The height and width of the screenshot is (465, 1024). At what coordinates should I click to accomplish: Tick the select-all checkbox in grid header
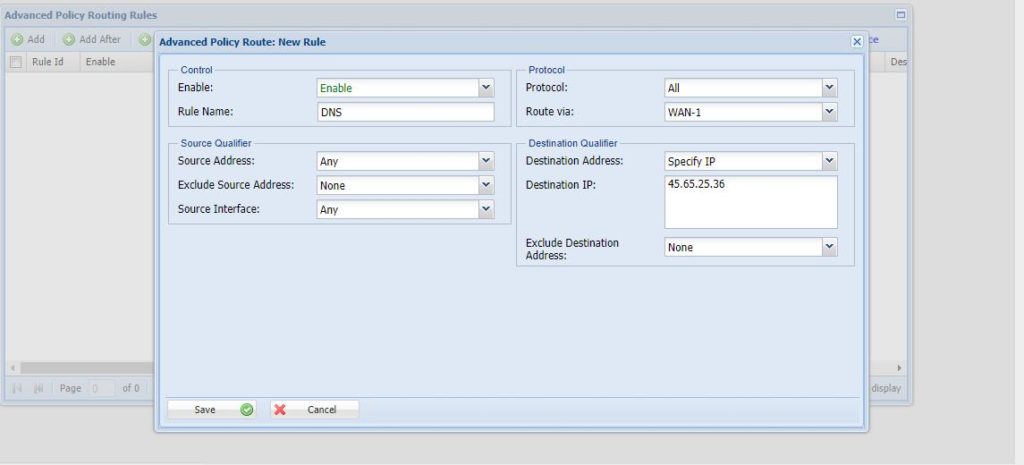point(16,62)
